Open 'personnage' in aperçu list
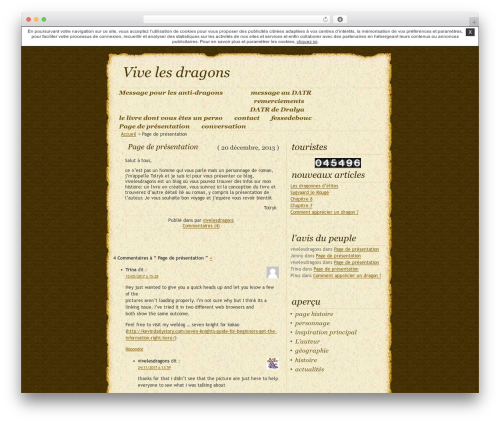 click(x=312, y=323)
